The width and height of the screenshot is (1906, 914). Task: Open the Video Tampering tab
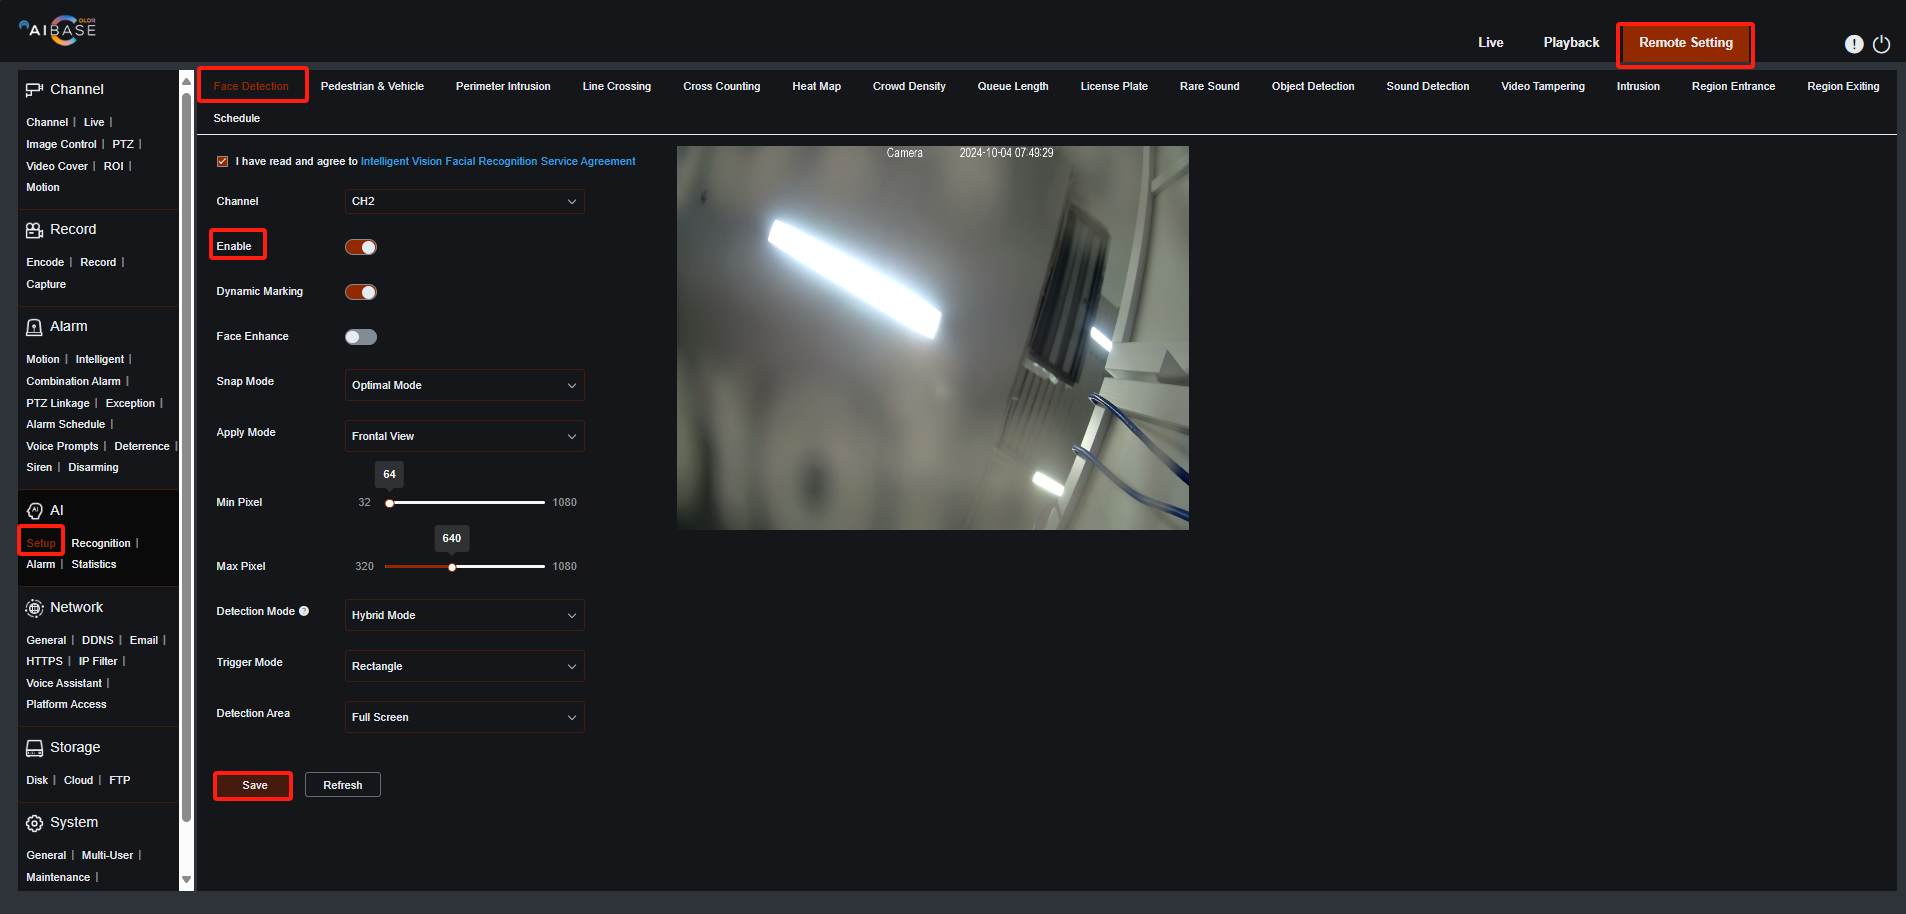click(x=1542, y=86)
